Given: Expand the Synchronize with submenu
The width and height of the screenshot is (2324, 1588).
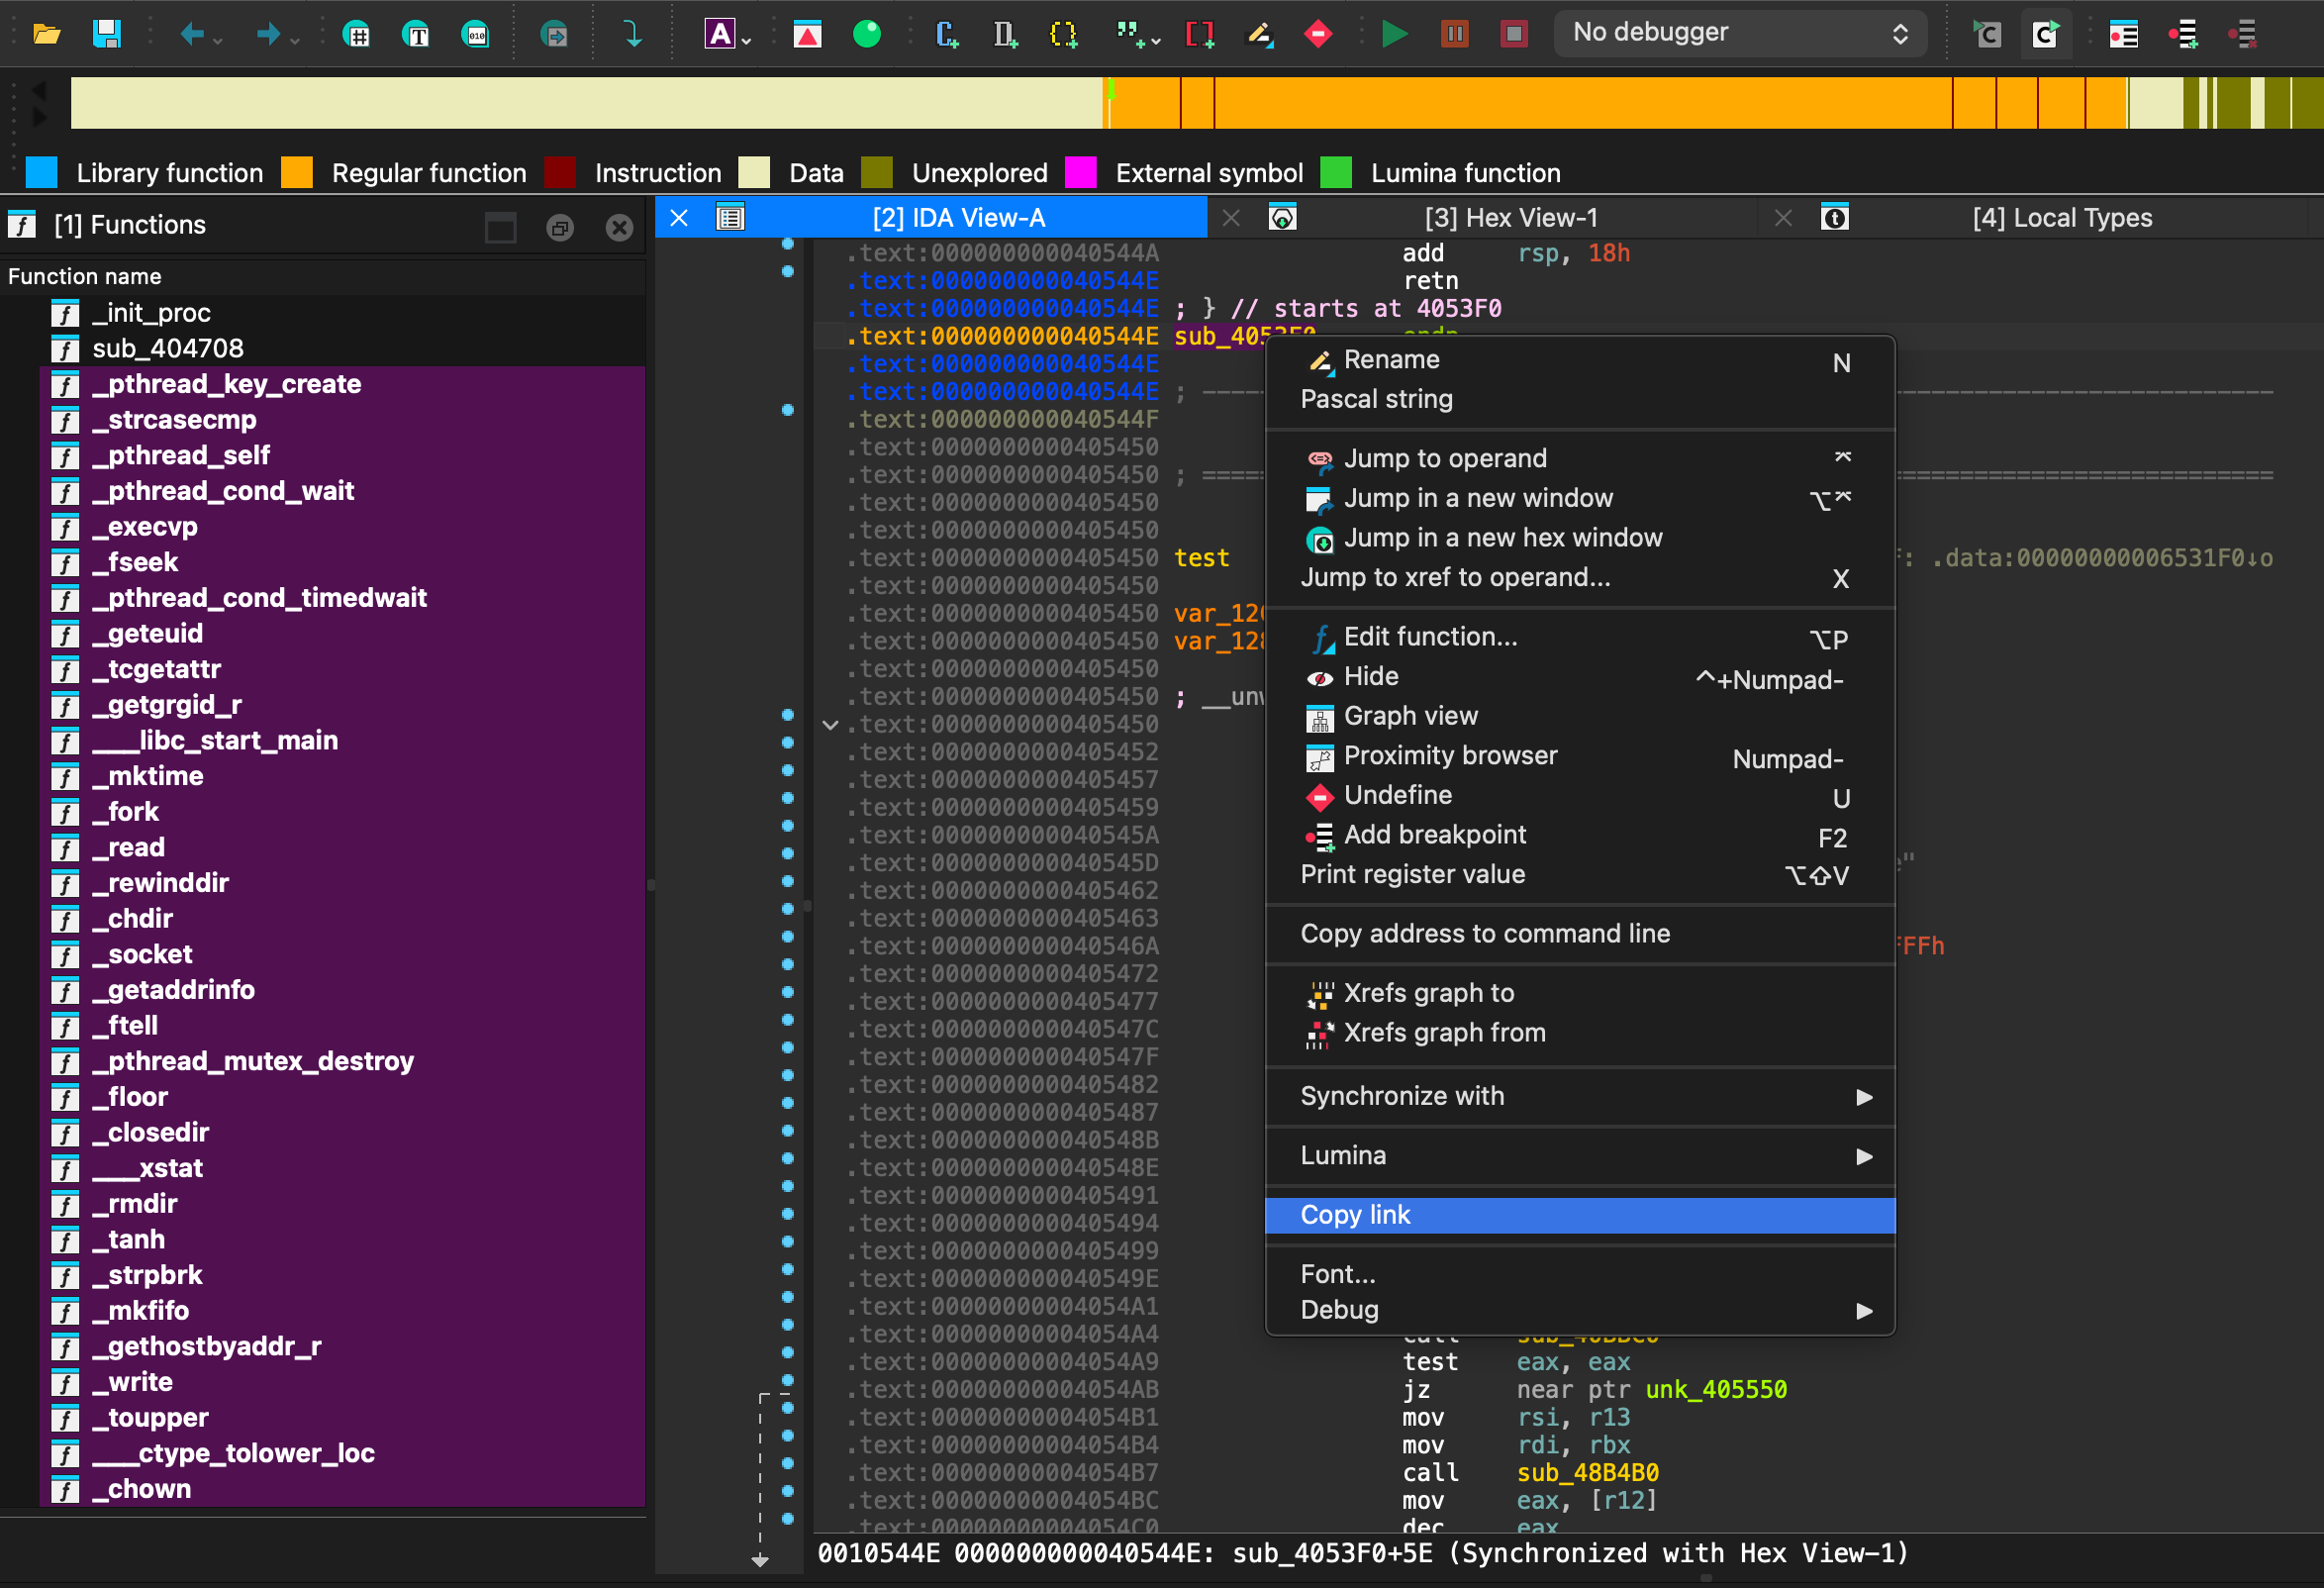Looking at the screenshot, I should (x=1580, y=1096).
